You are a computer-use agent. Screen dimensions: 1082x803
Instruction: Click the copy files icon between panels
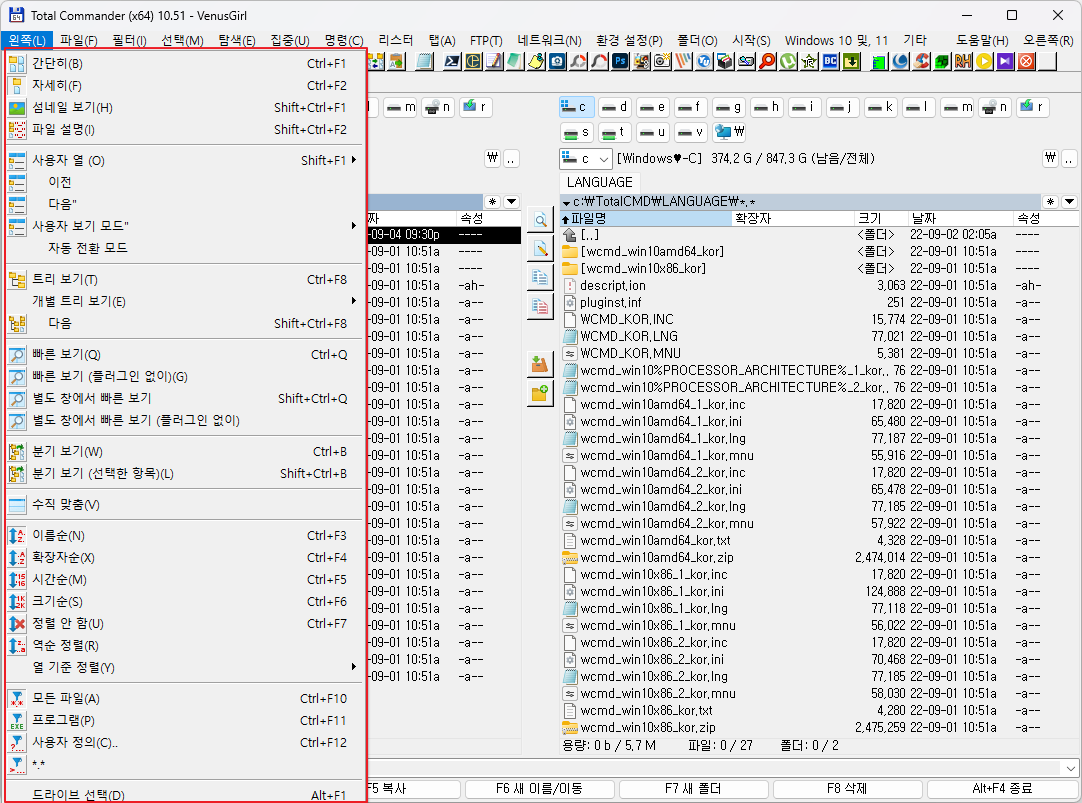pos(540,277)
